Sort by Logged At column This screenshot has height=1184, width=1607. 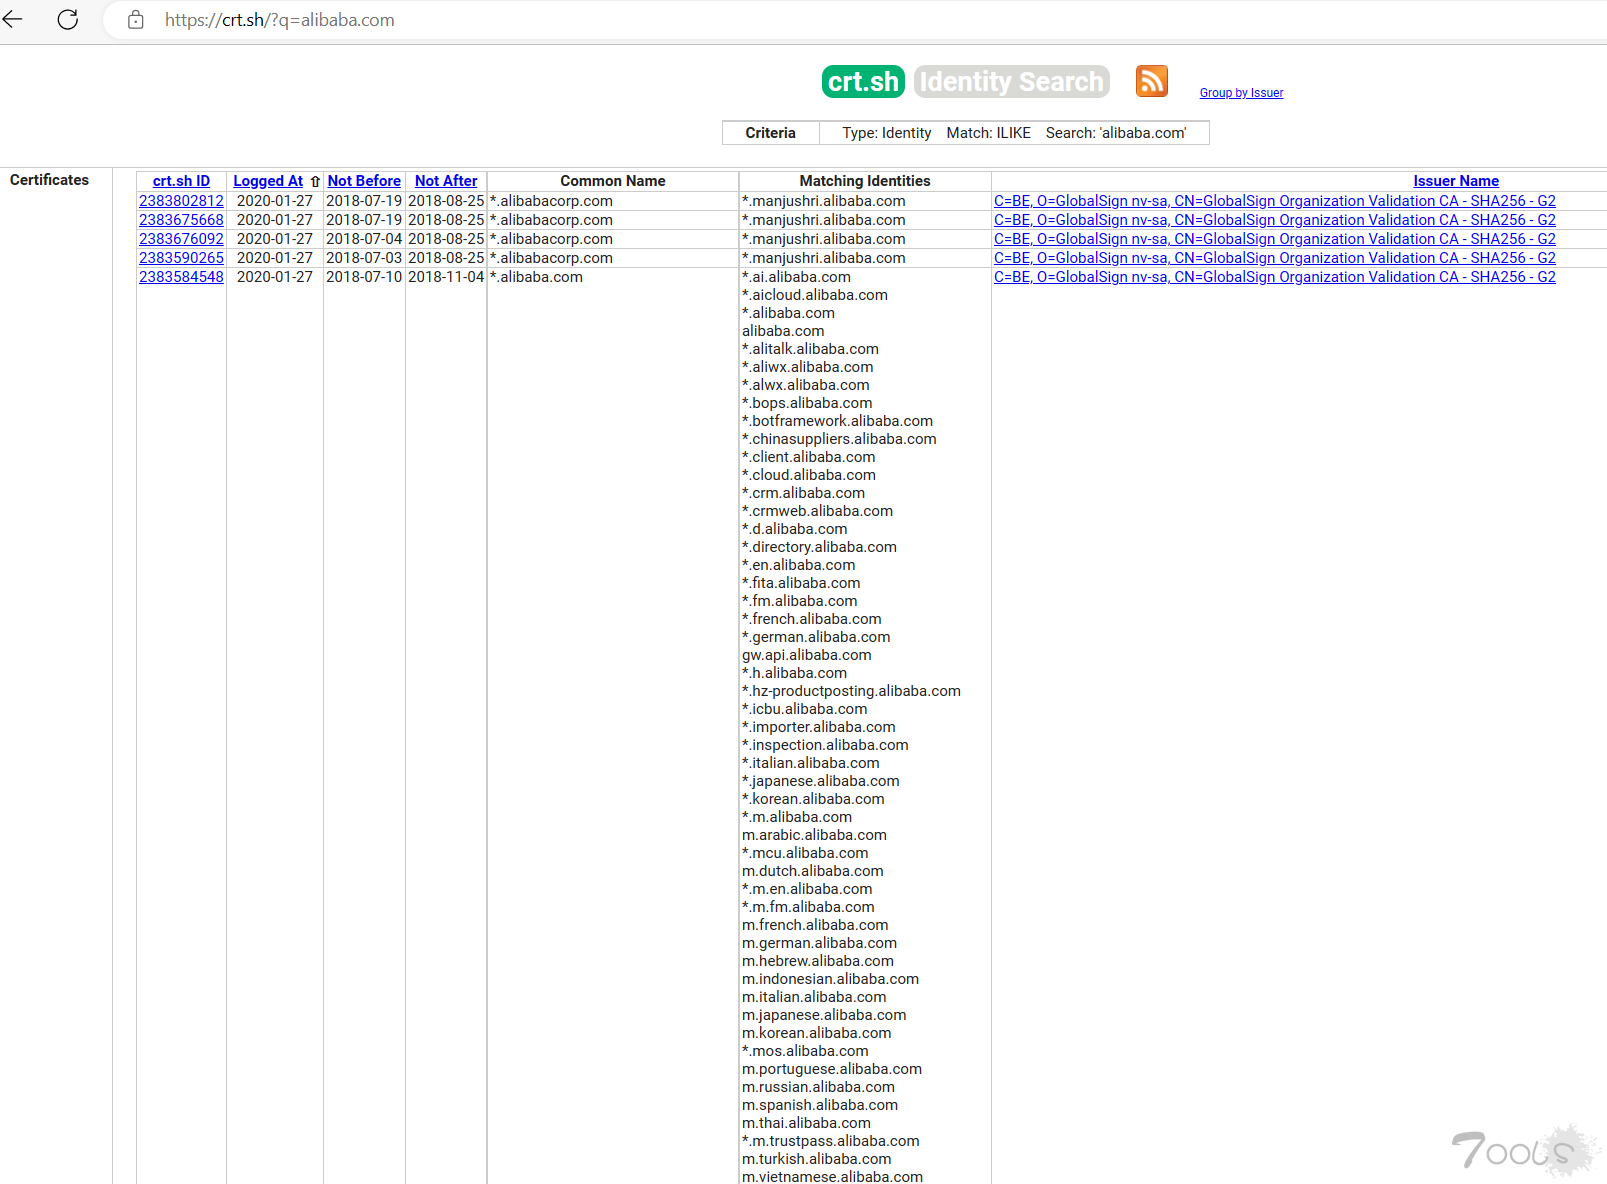(268, 181)
